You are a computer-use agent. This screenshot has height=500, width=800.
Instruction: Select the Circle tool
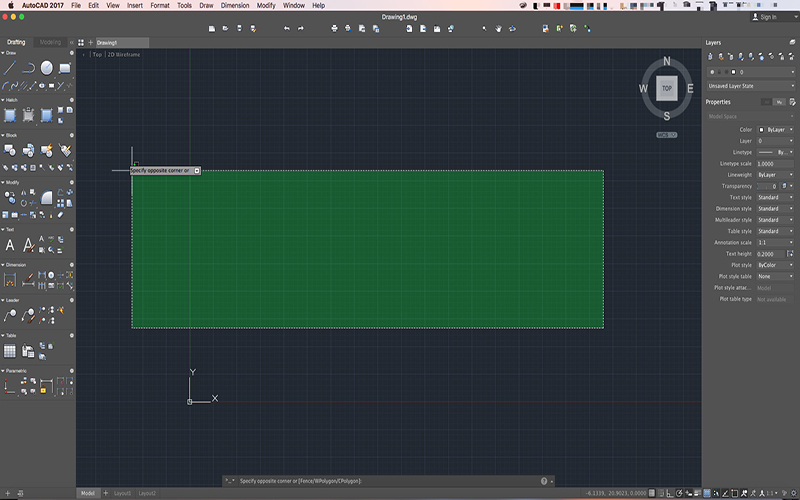46,67
